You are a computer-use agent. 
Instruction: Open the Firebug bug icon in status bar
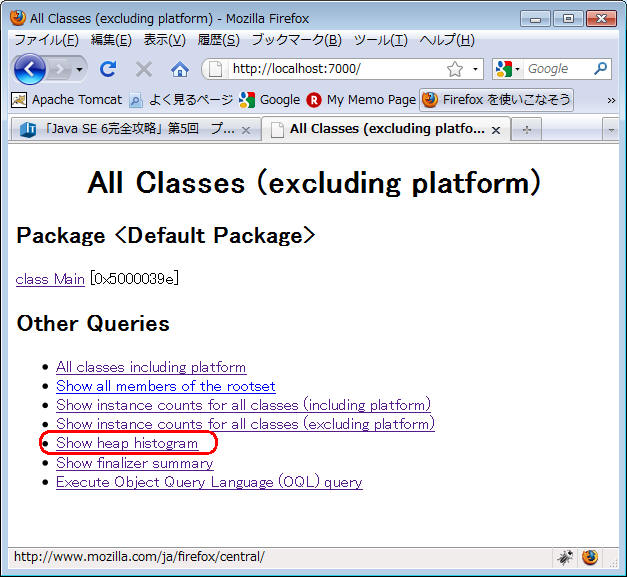[x=565, y=557]
